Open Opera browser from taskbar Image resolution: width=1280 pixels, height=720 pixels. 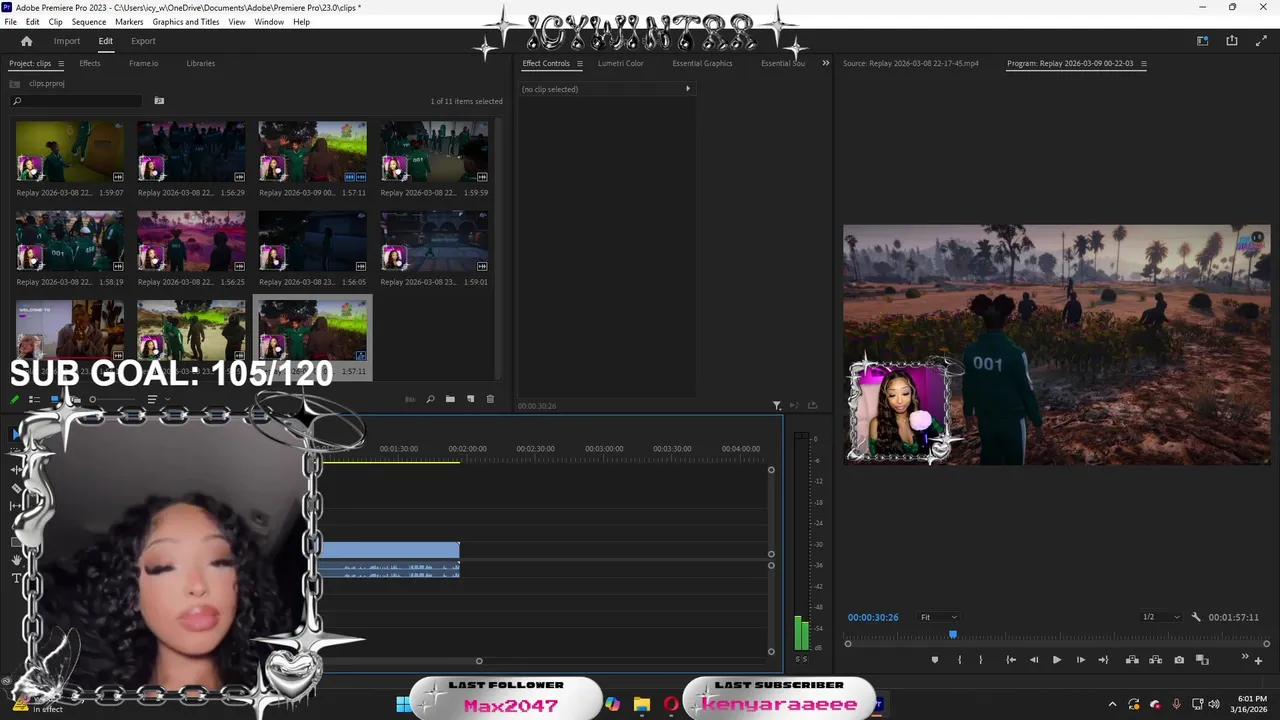[x=671, y=704]
